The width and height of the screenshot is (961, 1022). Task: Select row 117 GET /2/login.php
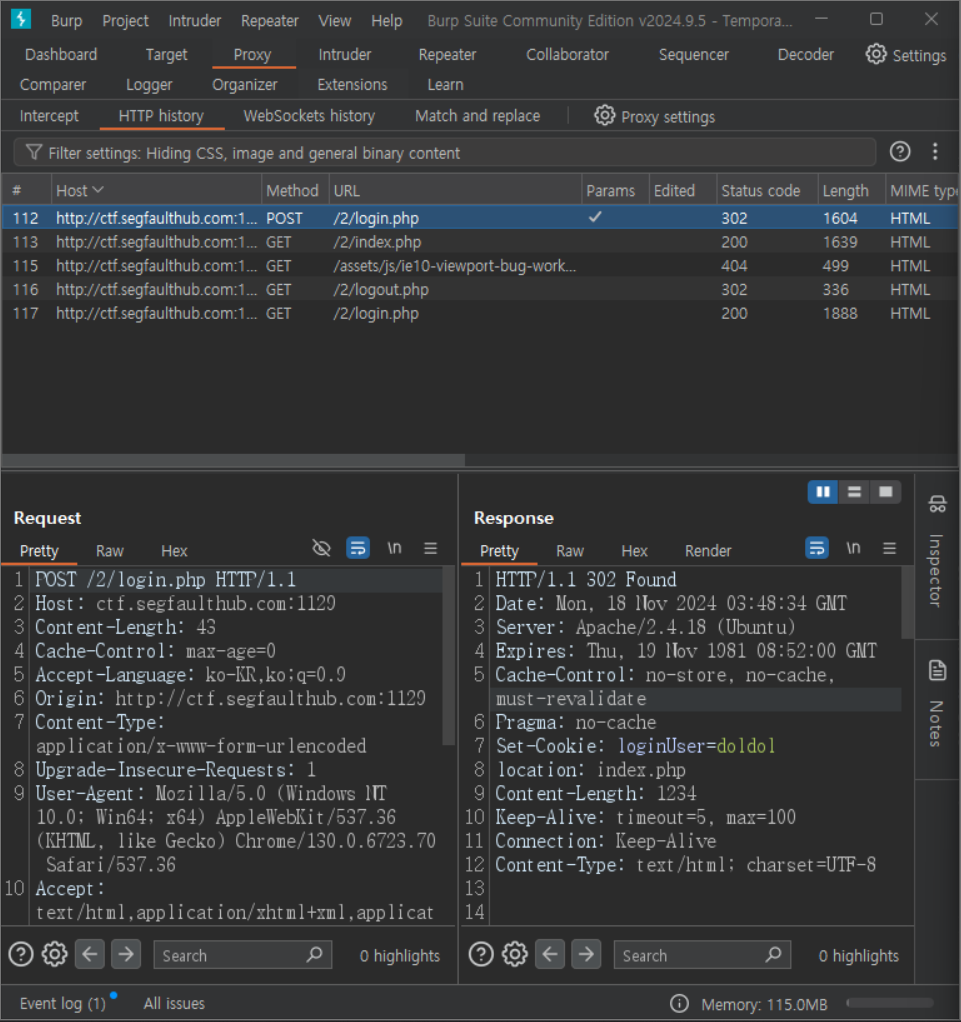click(480, 314)
